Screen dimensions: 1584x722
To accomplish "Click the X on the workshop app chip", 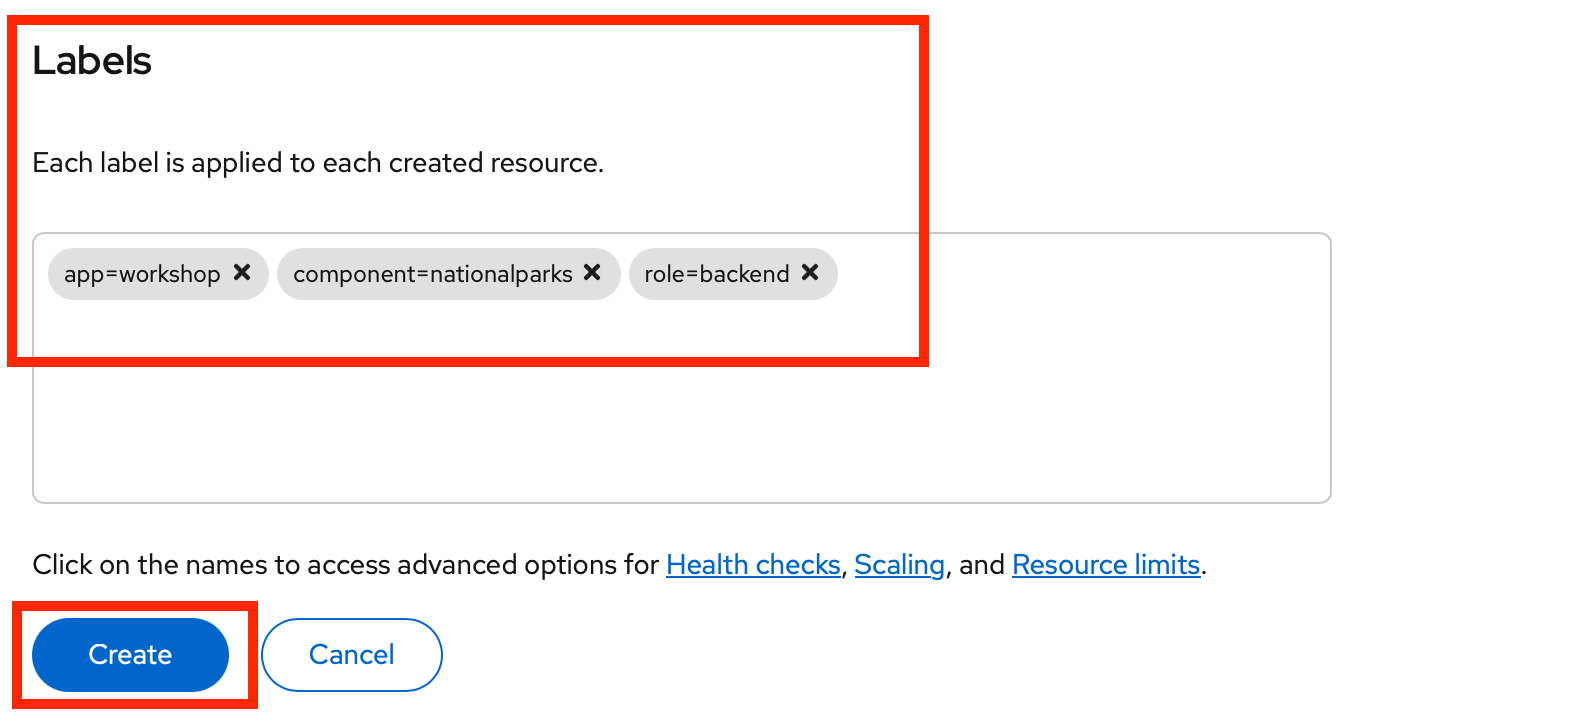I will pos(241,273).
